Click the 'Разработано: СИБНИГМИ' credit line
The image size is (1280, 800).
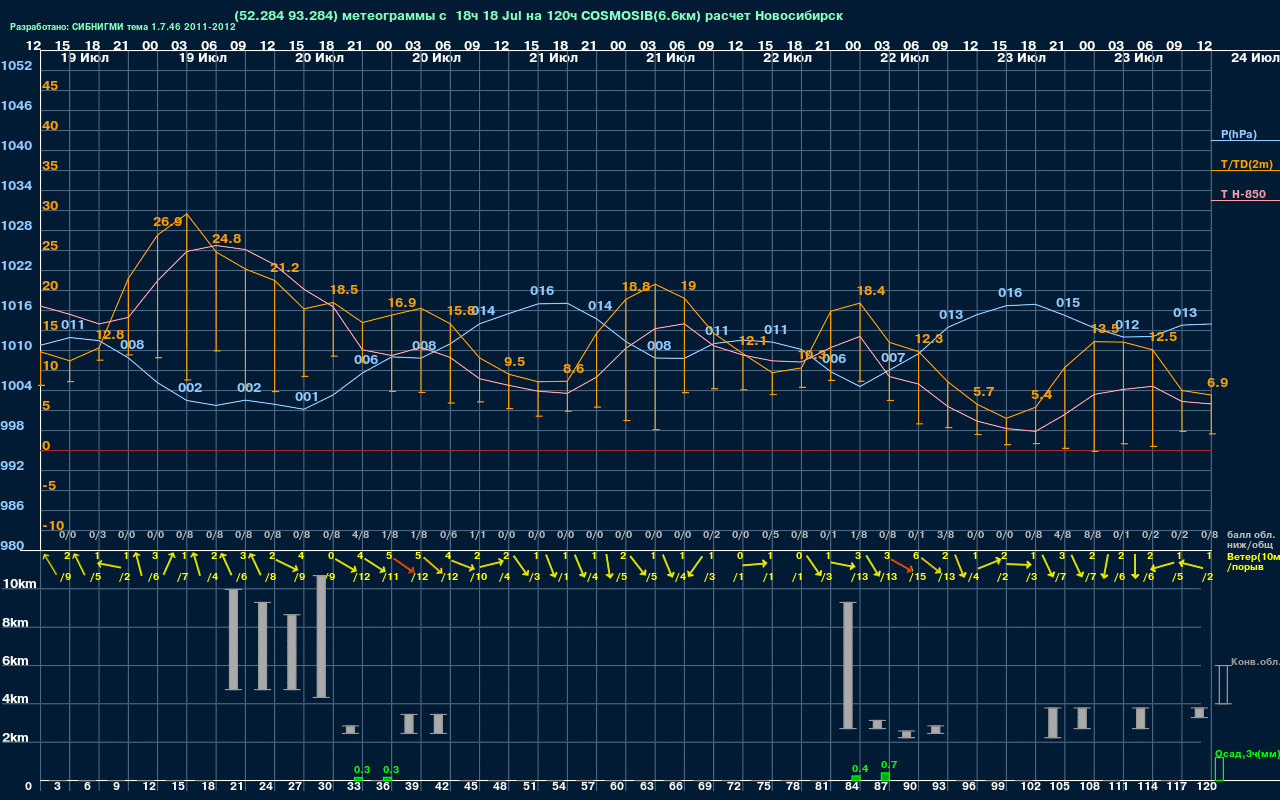(122, 27)
